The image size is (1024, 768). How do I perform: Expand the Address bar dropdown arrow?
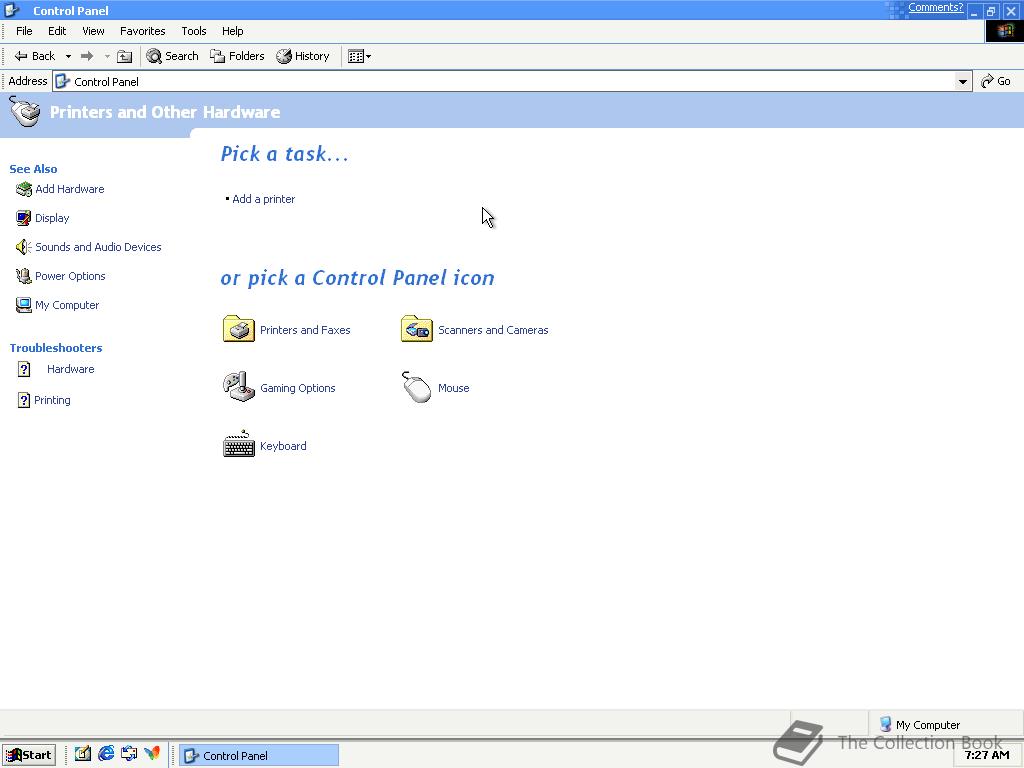pos(963,82)
